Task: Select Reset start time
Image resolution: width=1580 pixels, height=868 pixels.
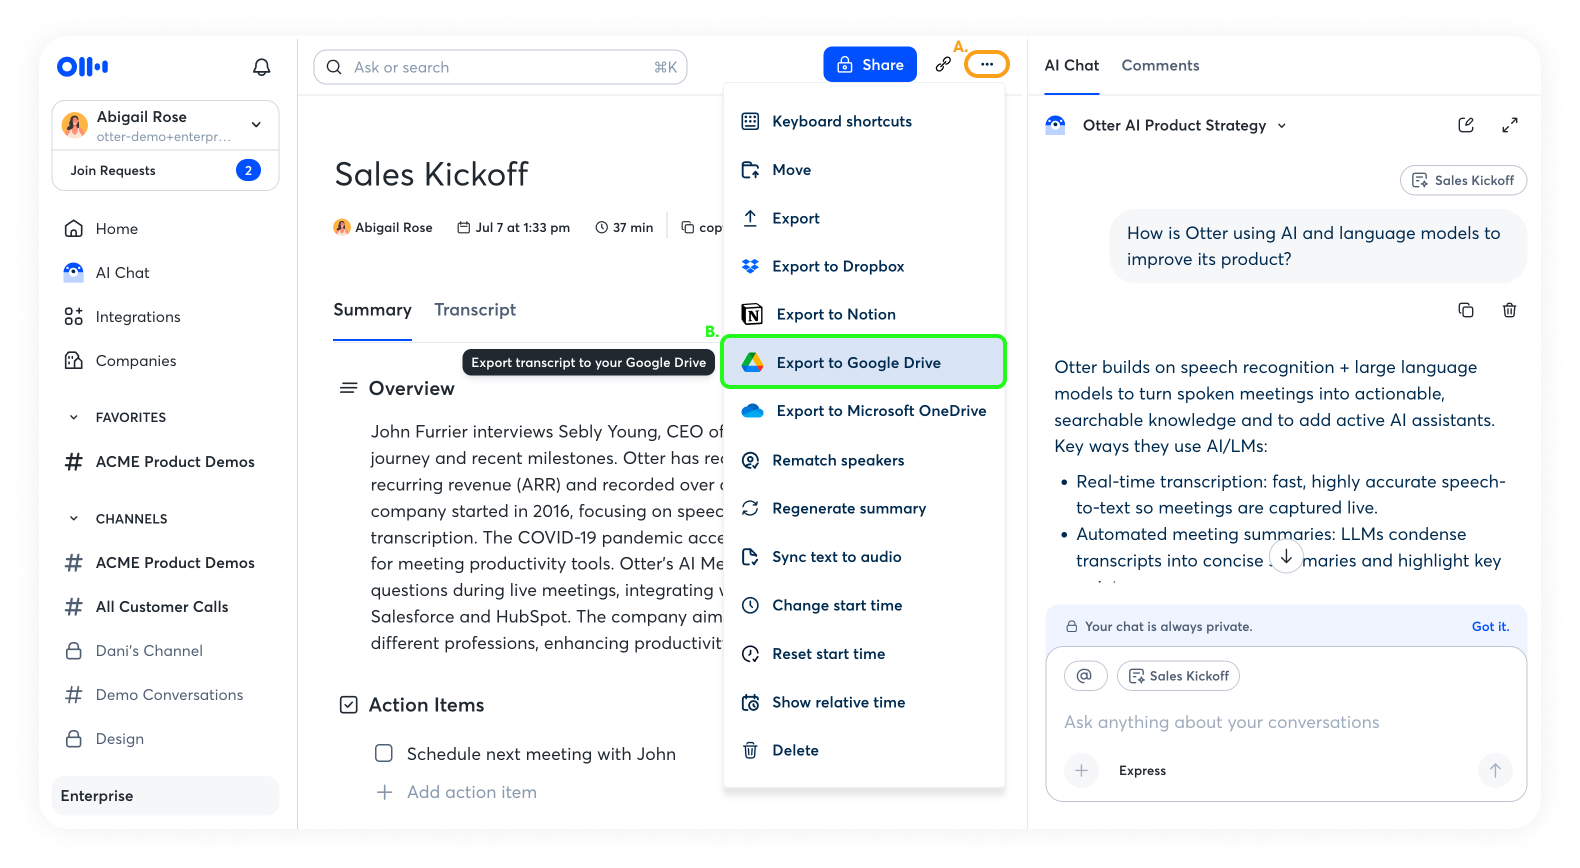Action: (x=864, y=654)
